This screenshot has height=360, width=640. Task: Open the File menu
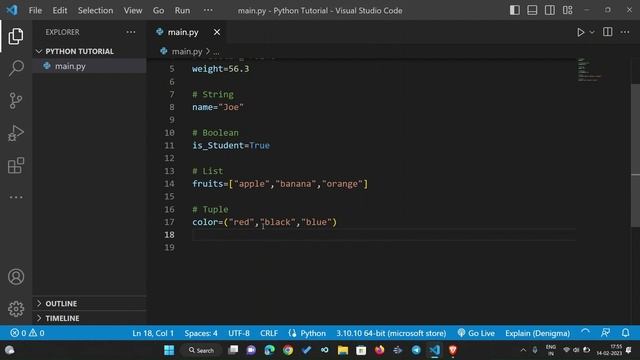click(x=35, y=10)
